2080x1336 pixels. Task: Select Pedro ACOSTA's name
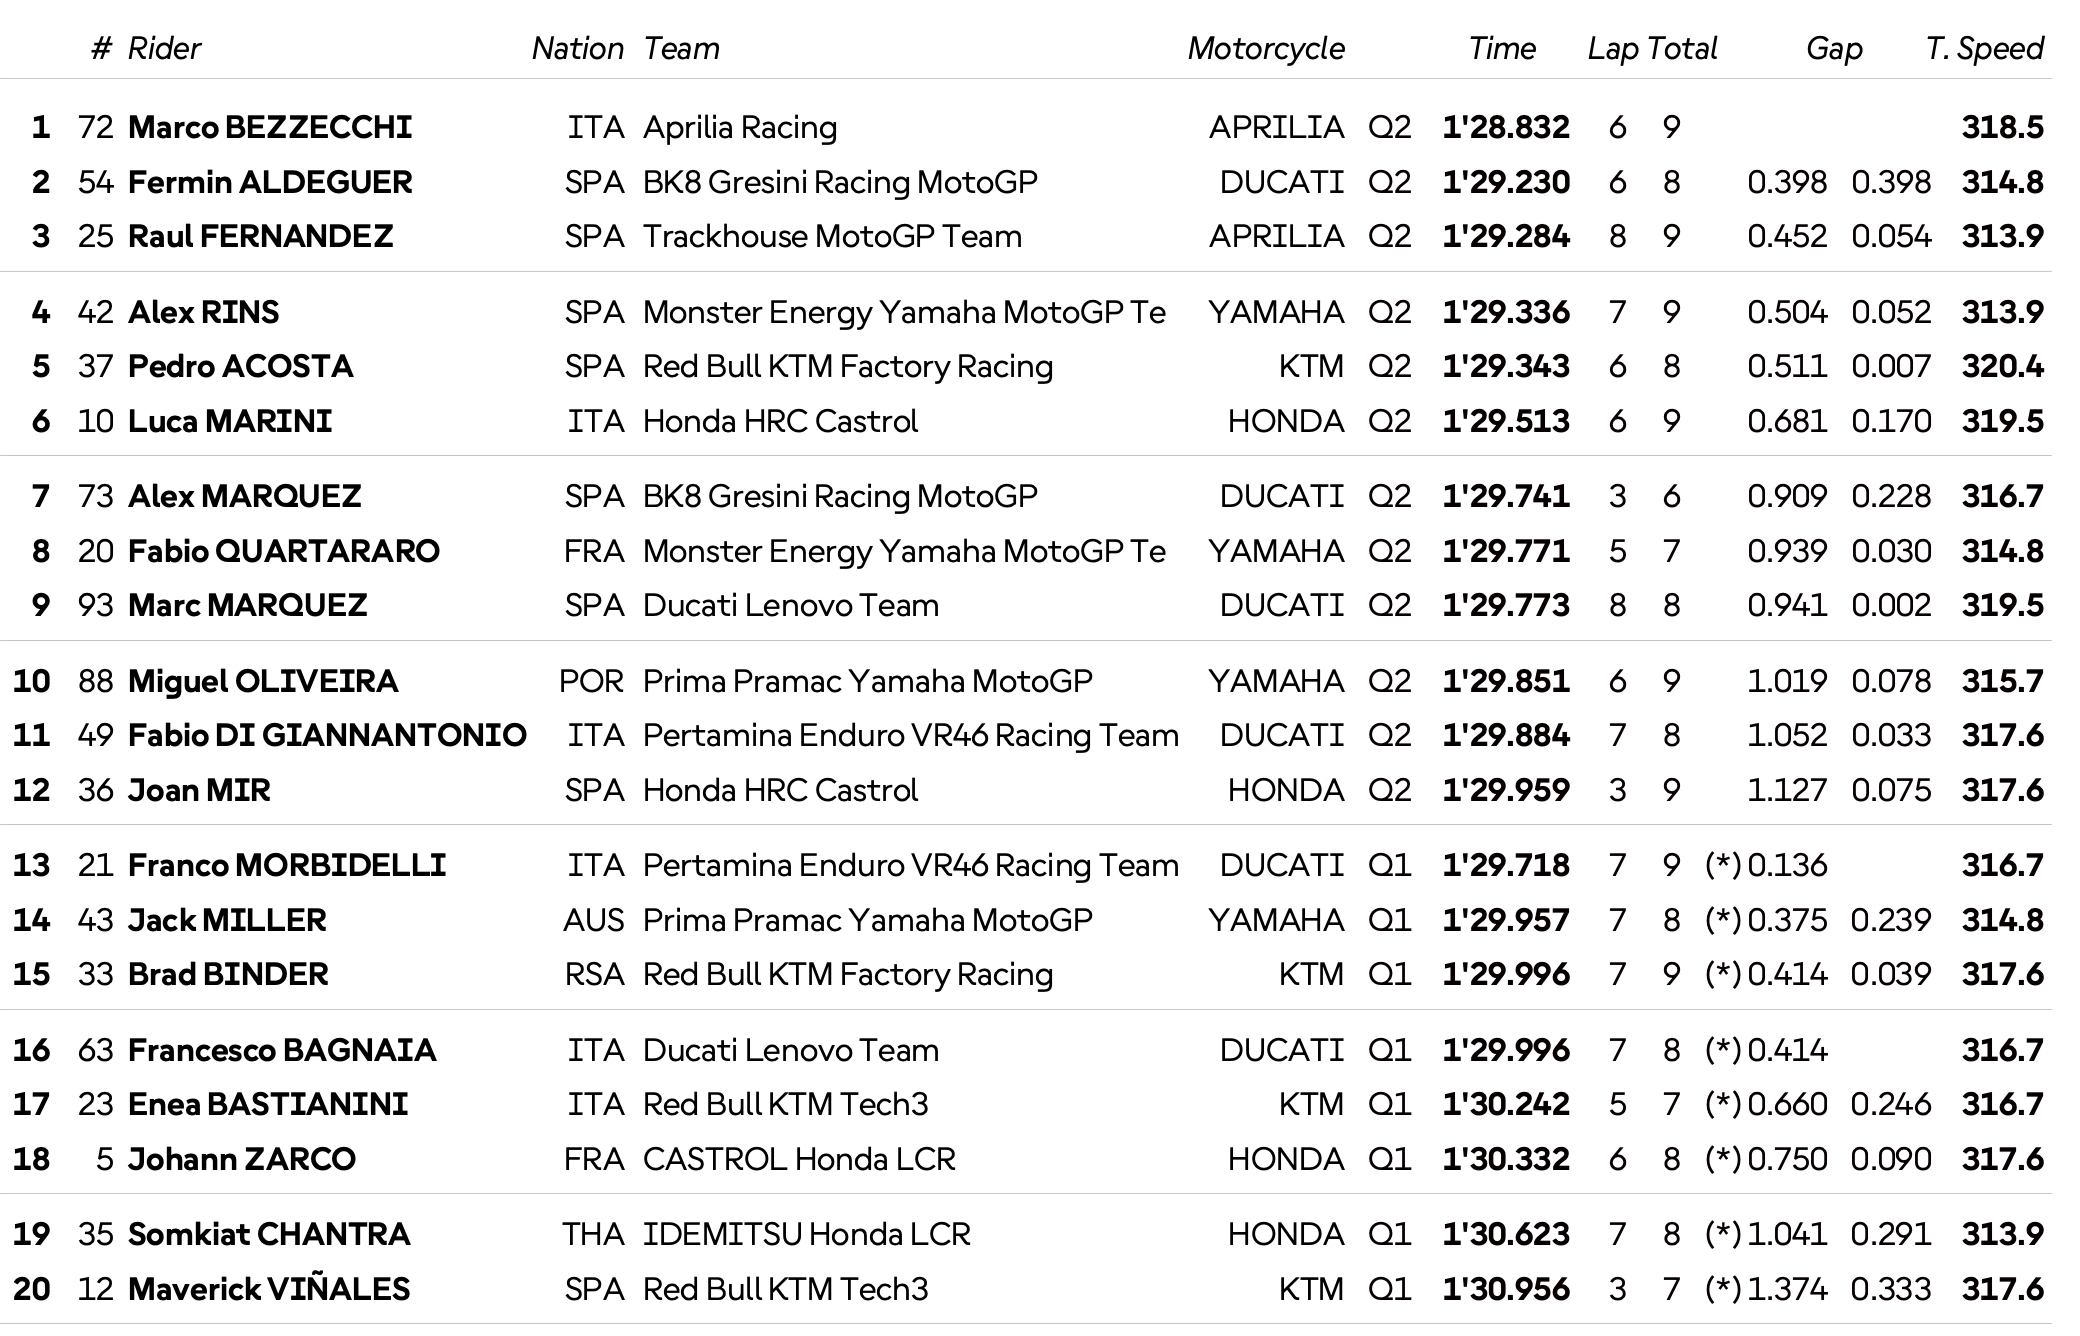240,366
